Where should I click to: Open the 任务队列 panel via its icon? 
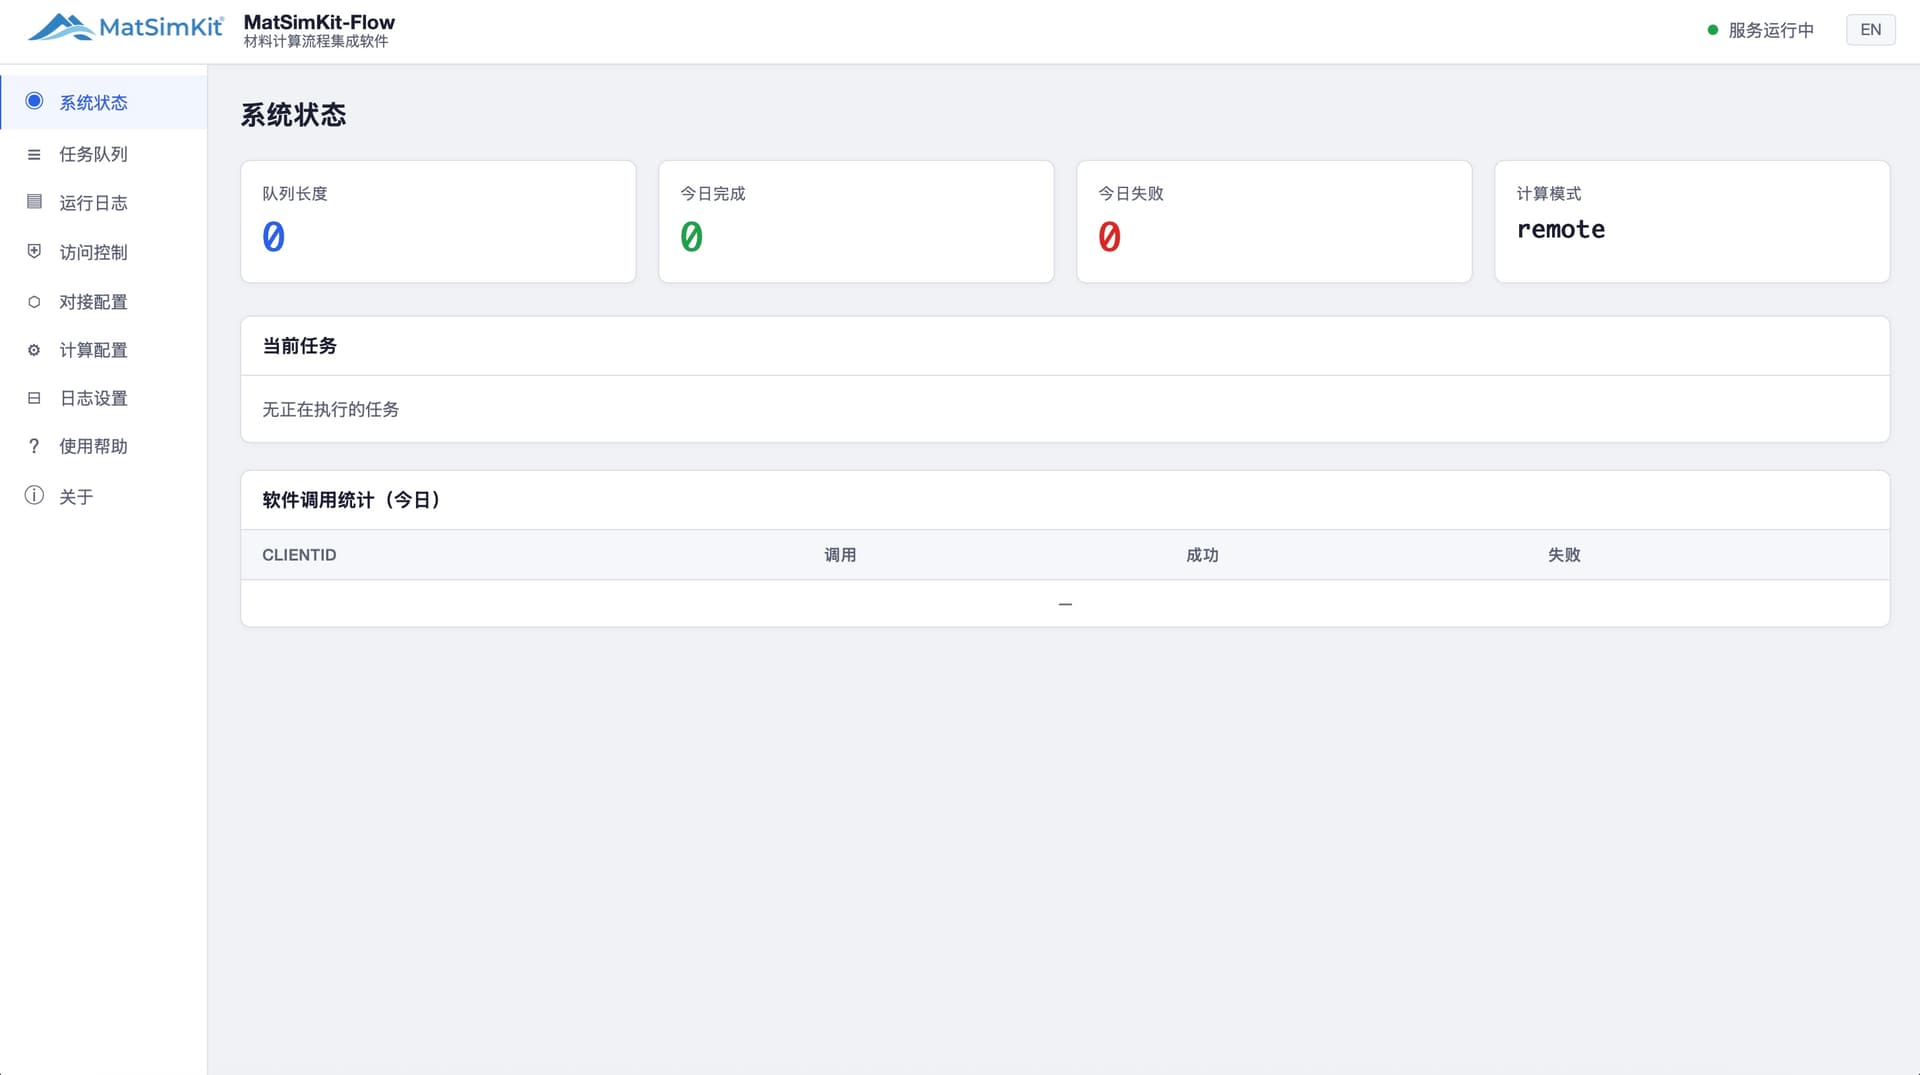[x=34, y=154]
